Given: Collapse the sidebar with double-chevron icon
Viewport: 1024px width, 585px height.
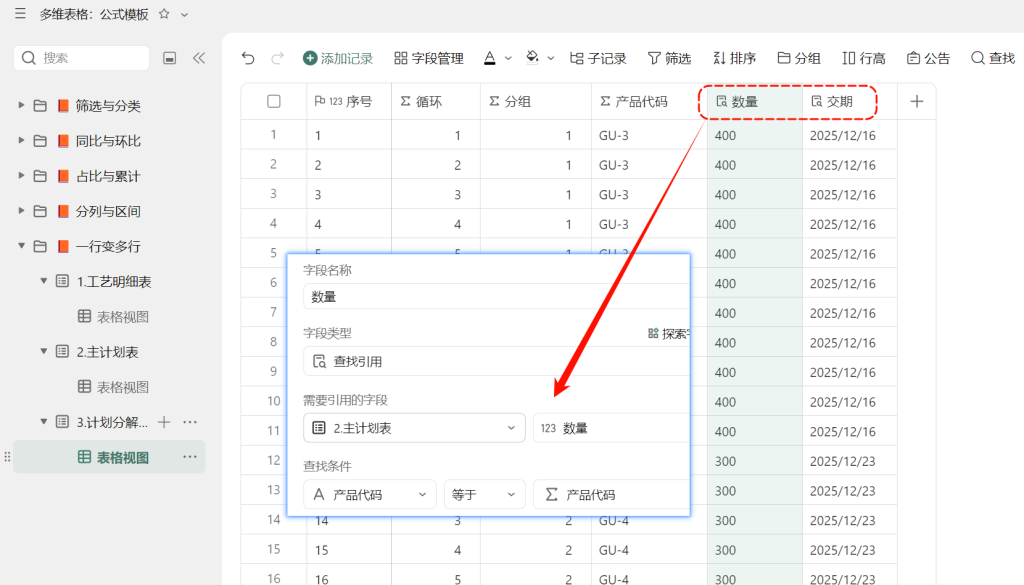Looking at the screenshot, I should [199, 58].
